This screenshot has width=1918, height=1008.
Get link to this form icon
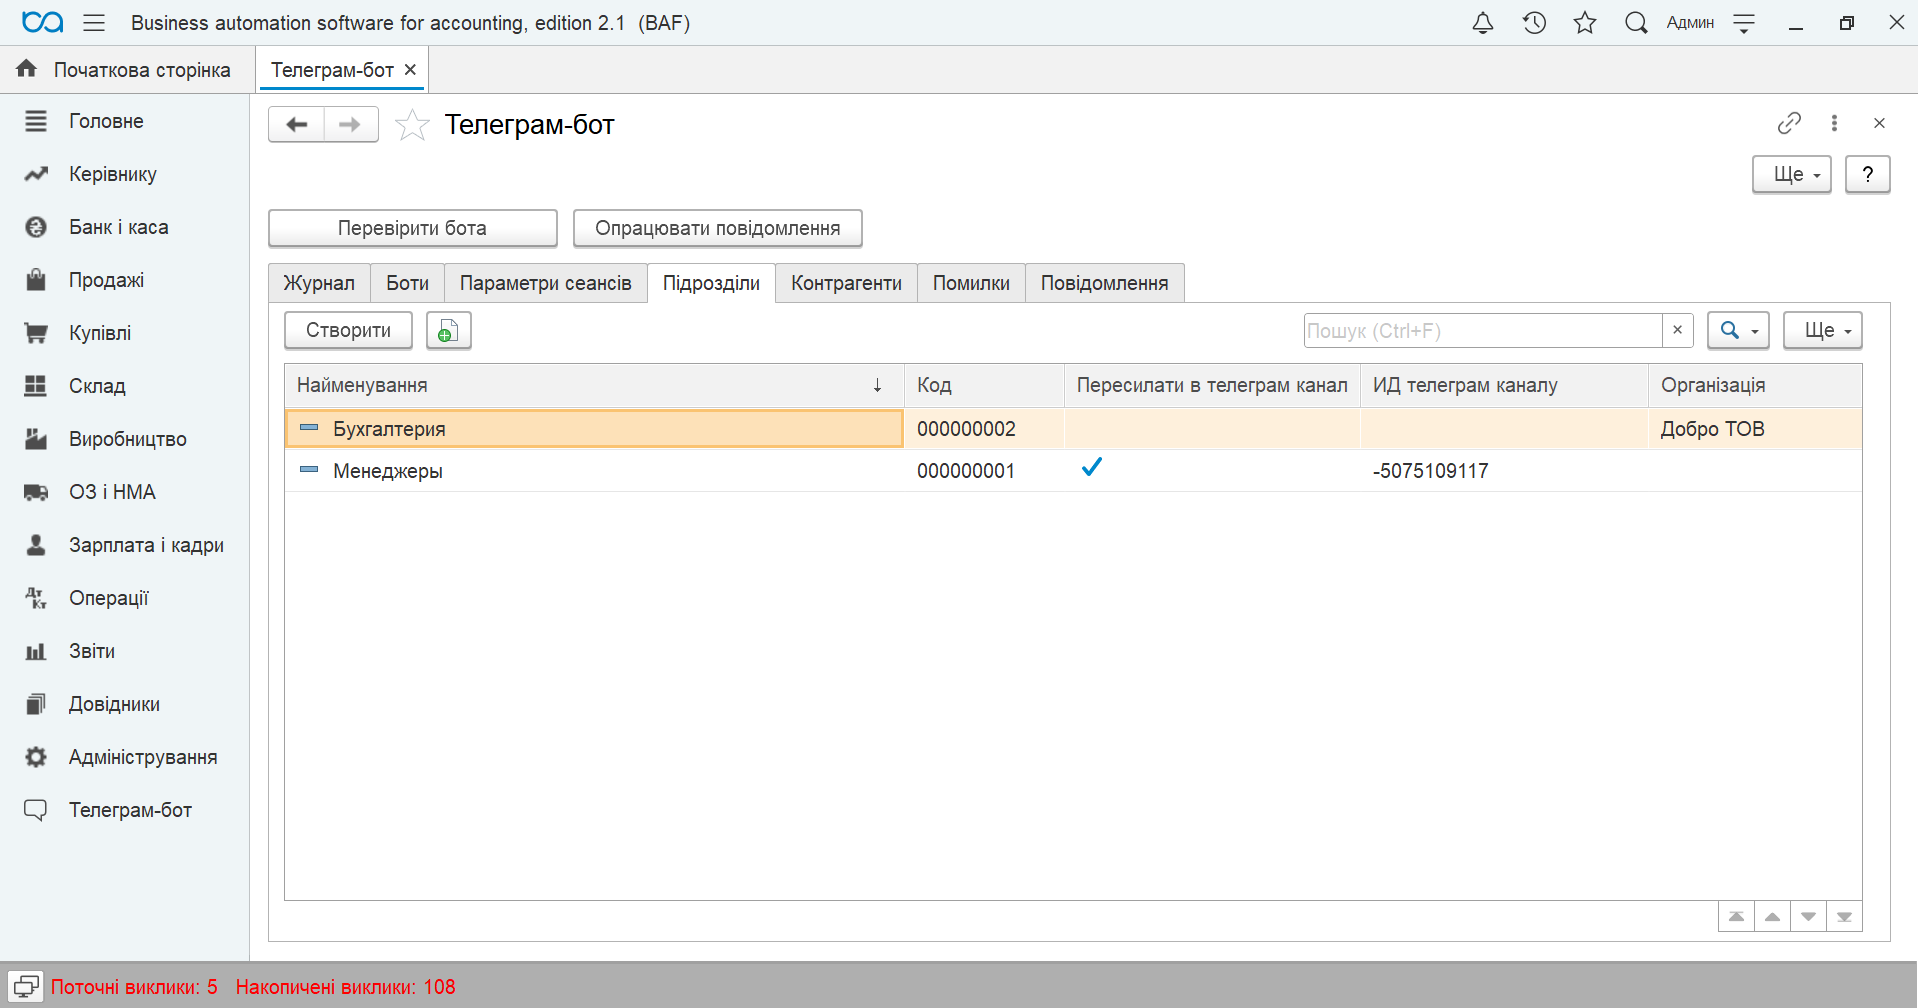[x=1789, y=123]
